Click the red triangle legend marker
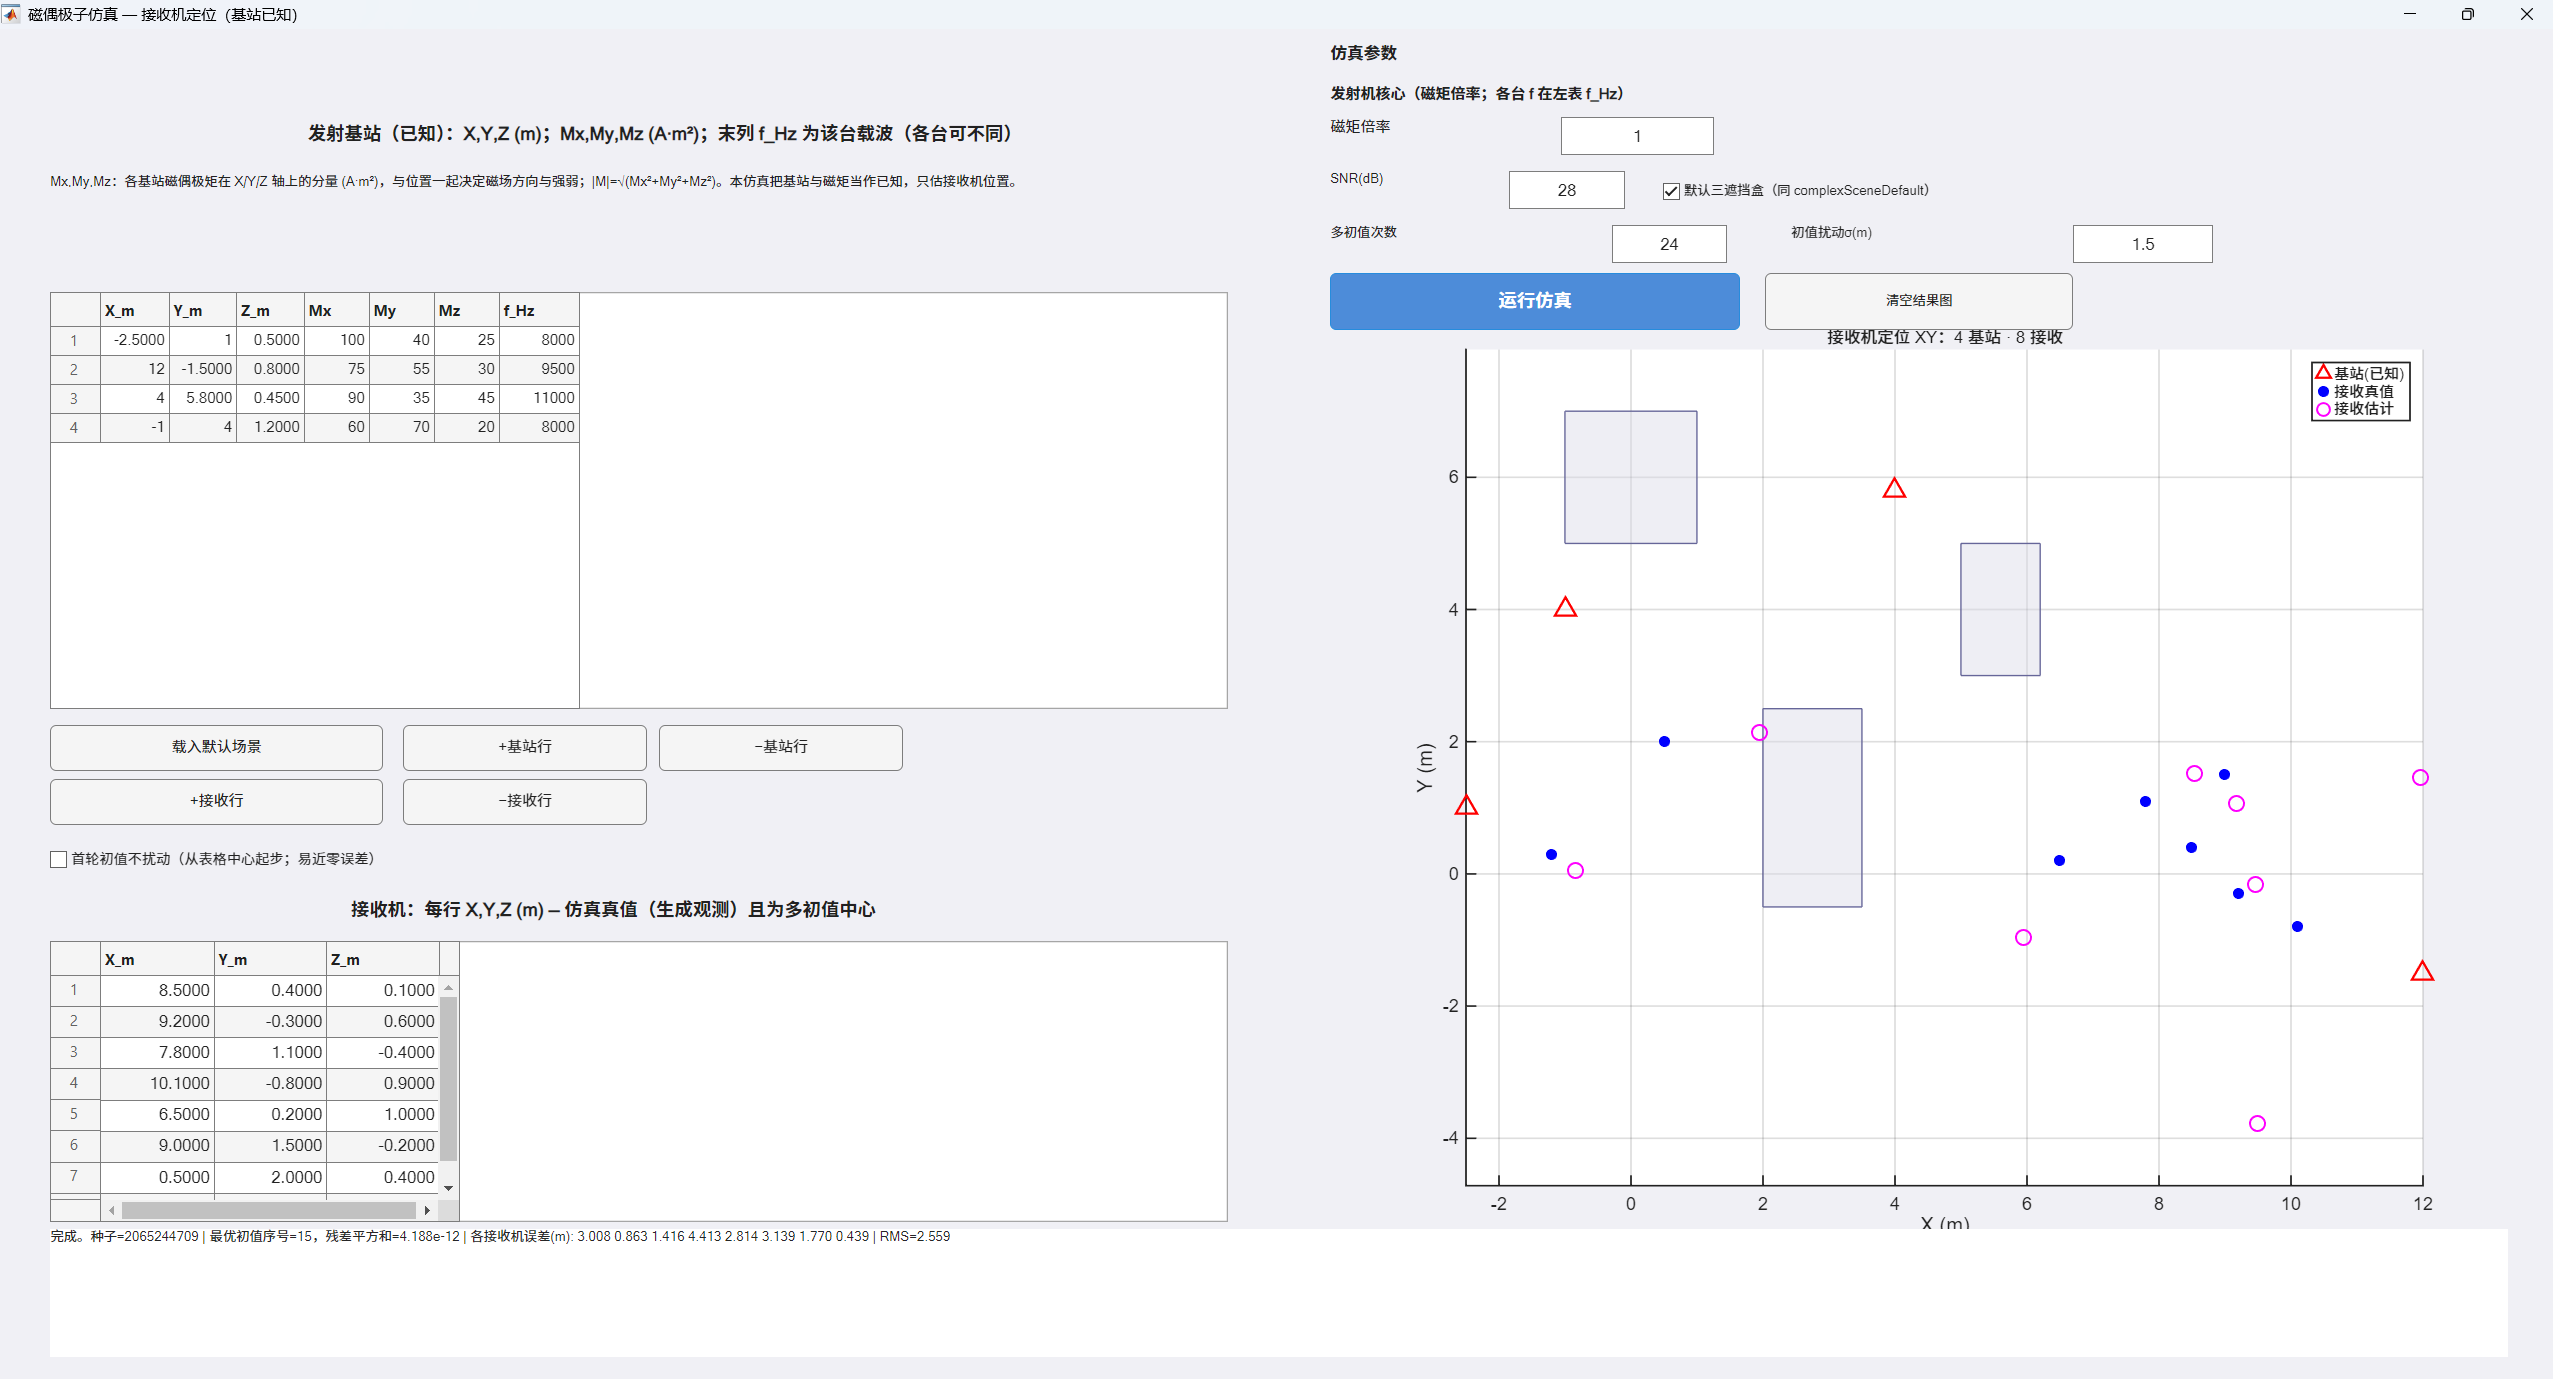The width and height of the screenshot is (2553, 1379). tap(2323, 372)
